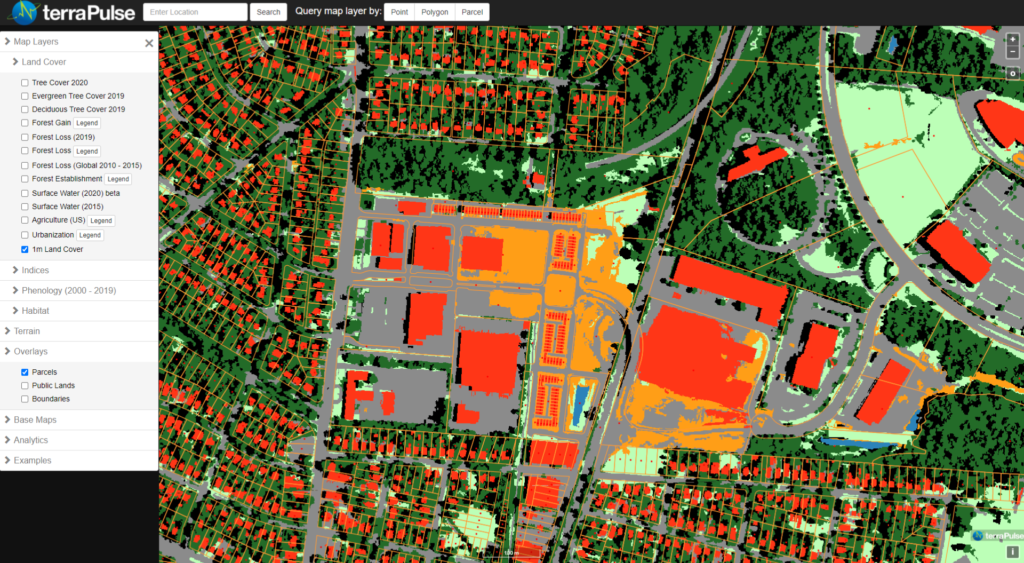Expand the Indices section
This screenshot has height=563, width=1024.
[x=35, y=270]
